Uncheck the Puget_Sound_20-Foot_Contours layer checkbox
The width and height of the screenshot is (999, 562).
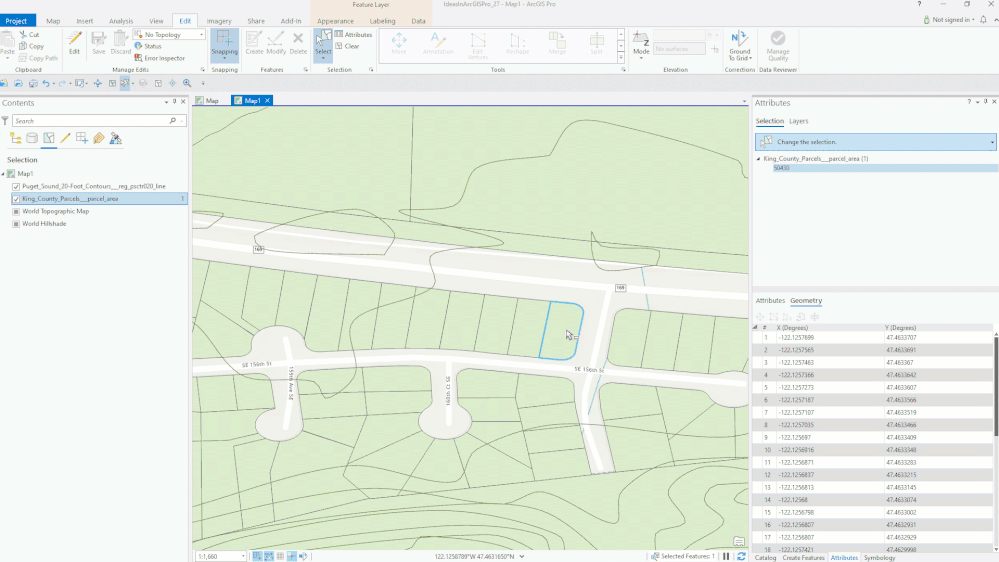15,186
